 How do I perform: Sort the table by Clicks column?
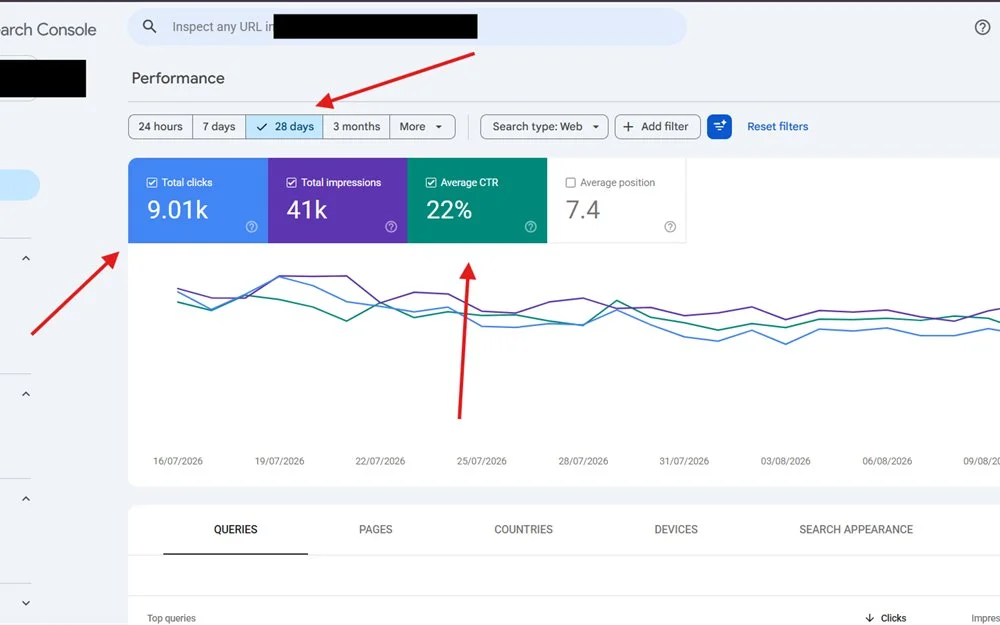[893, 618]
